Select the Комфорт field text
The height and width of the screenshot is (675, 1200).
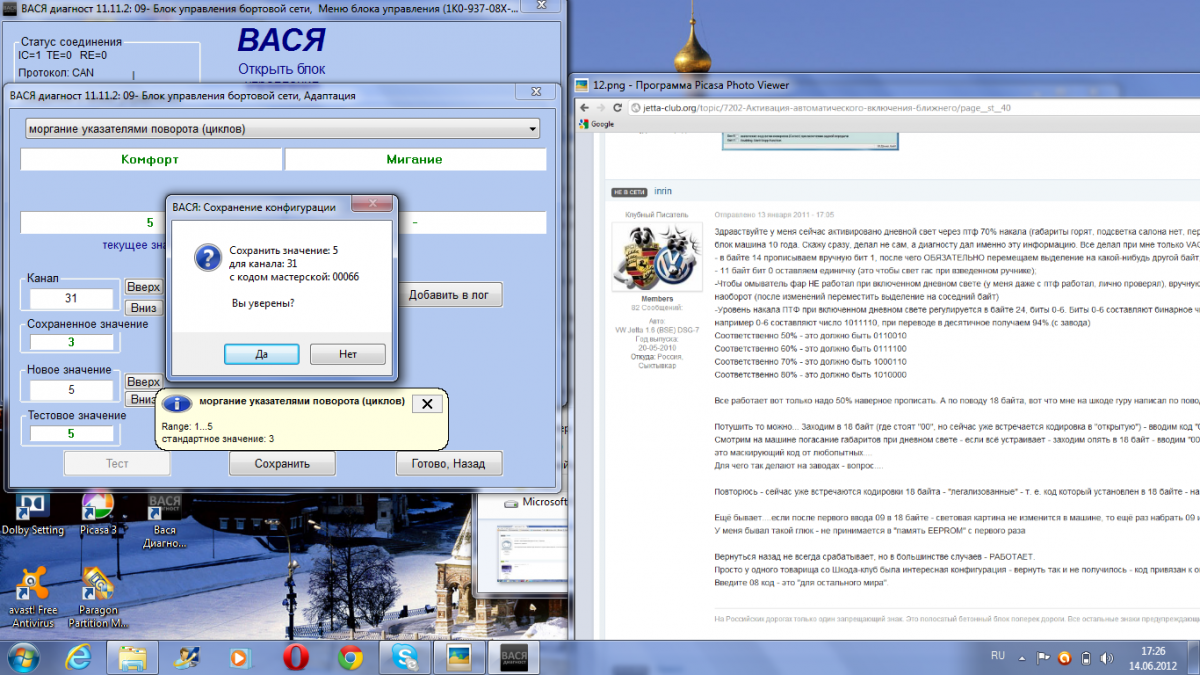point(150,159)
